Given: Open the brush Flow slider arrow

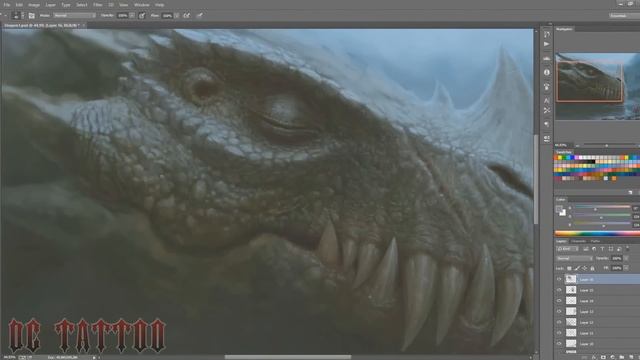Looking at the screenshot, I should click(x=176, y=16).
